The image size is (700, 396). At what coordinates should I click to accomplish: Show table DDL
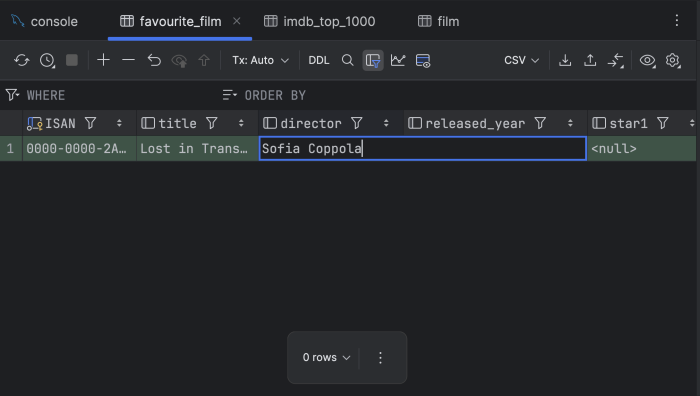(x=319, y=60)
